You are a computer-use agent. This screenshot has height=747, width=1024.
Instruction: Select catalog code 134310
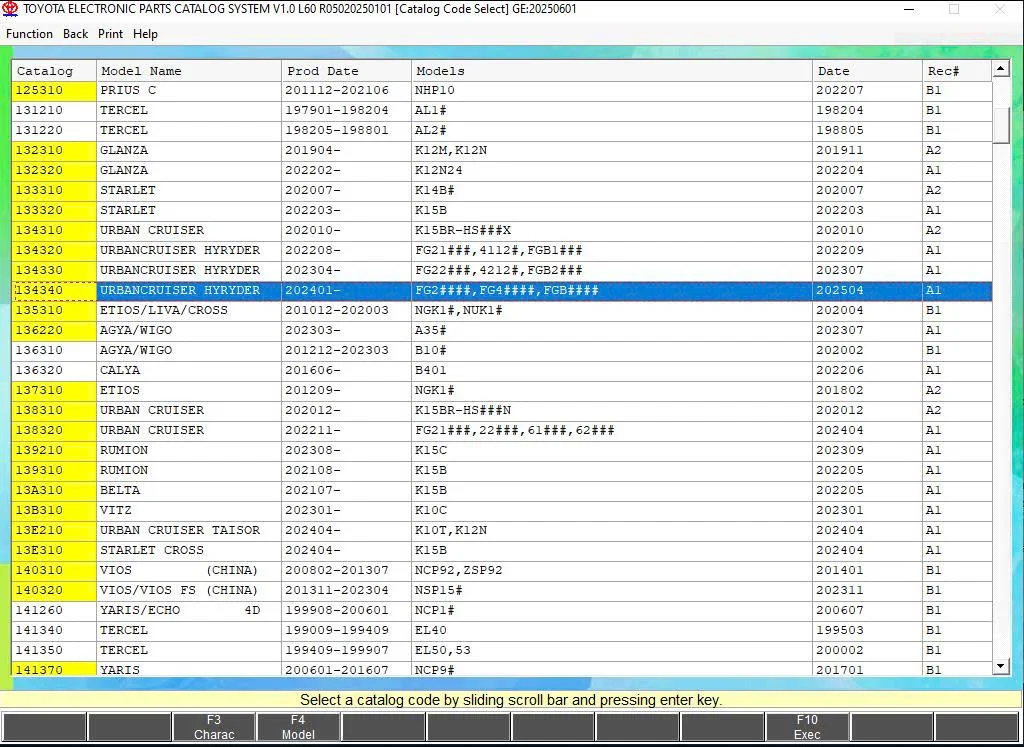pos(54,230)
